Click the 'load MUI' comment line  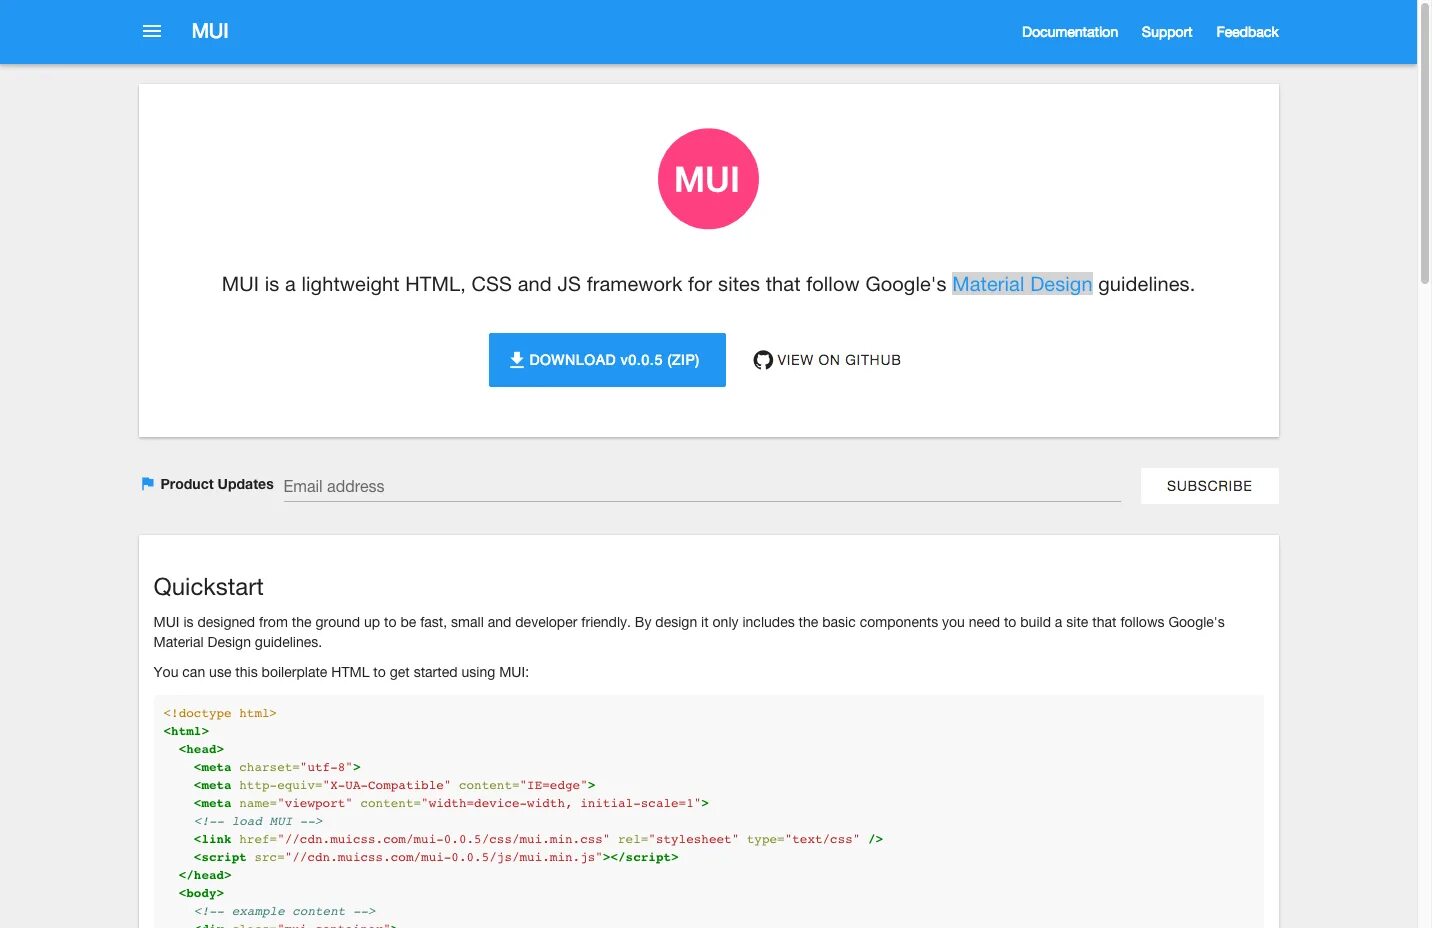point(258,821)
